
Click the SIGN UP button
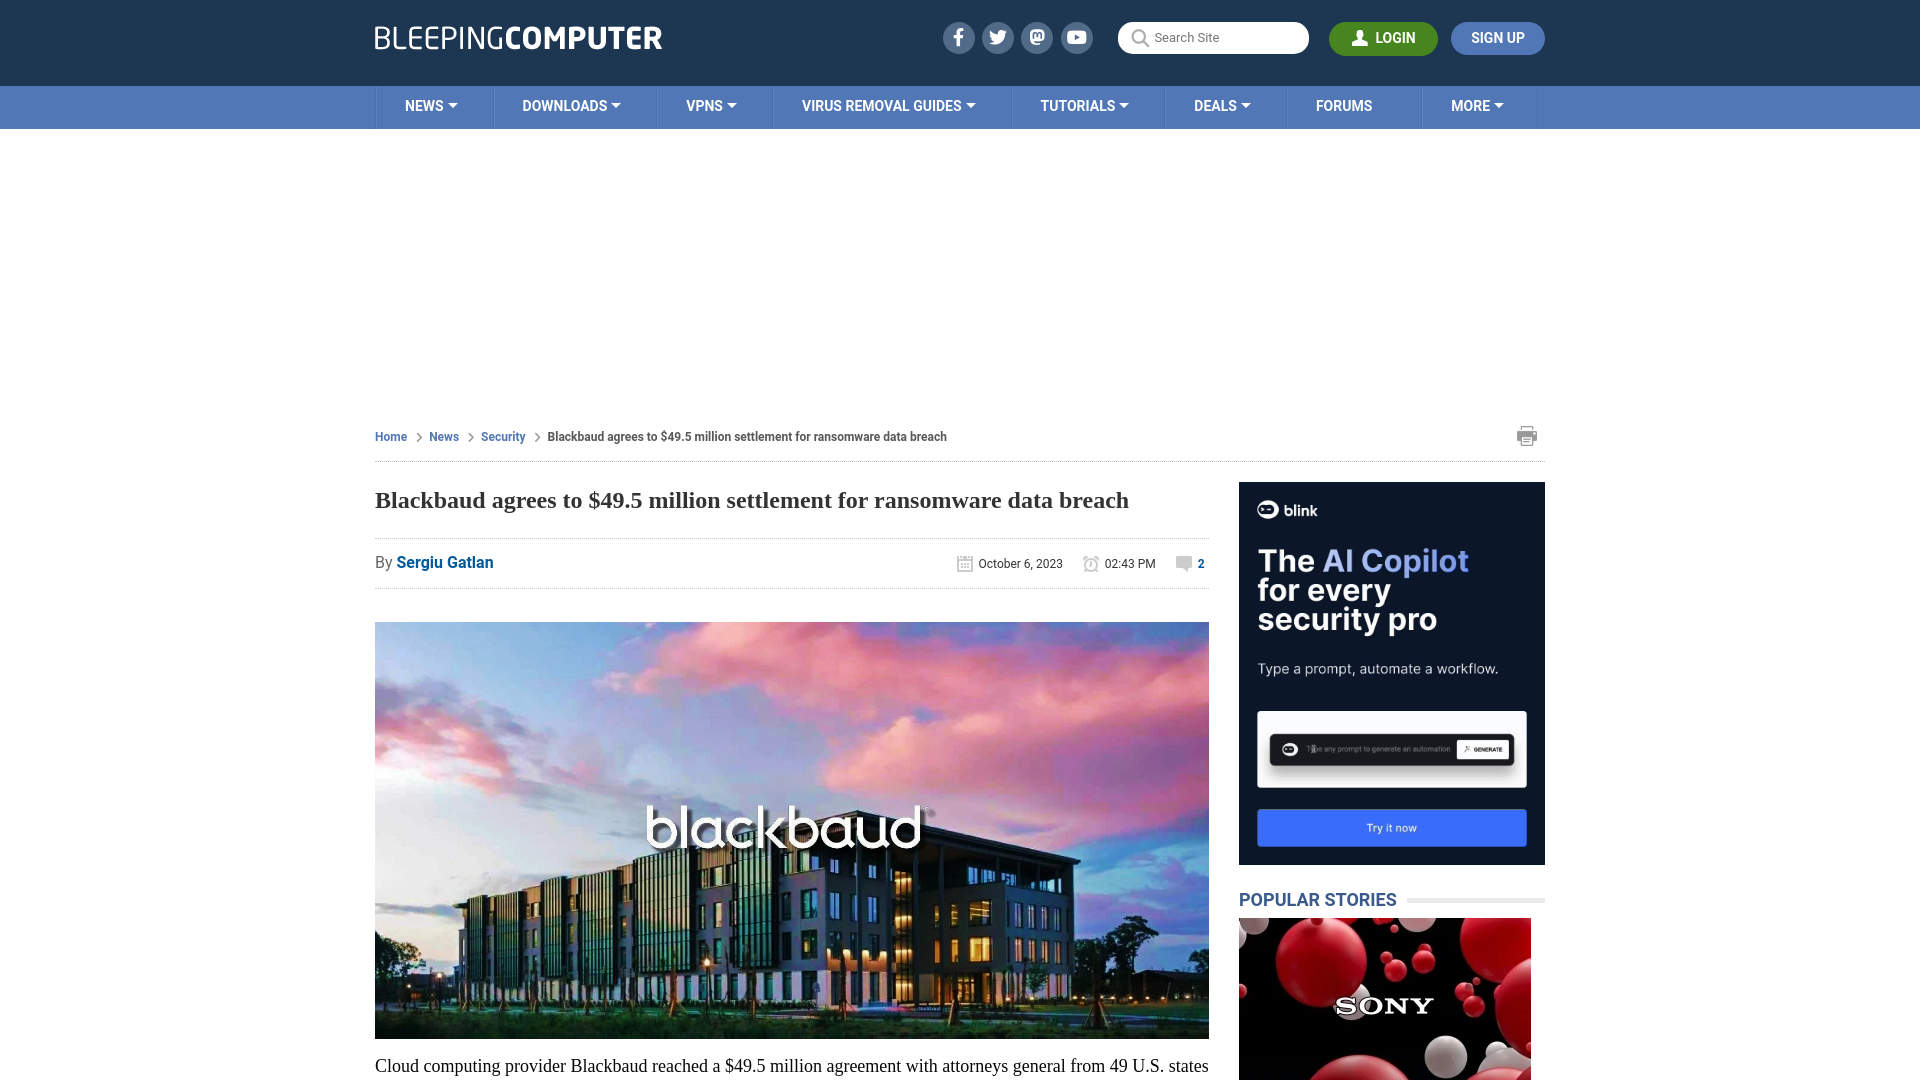pyautogui.click(x=1497, y=38)
